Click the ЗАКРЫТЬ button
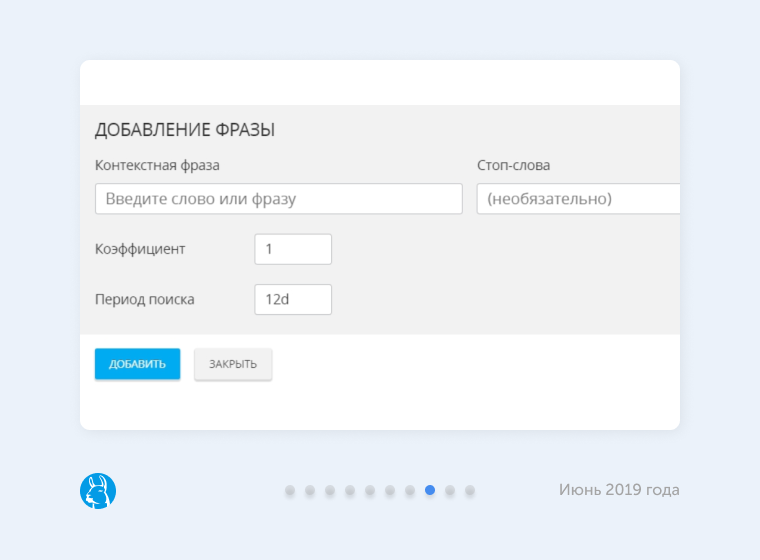This screenshot has width=760, height=560. click(x=233, y=364)
